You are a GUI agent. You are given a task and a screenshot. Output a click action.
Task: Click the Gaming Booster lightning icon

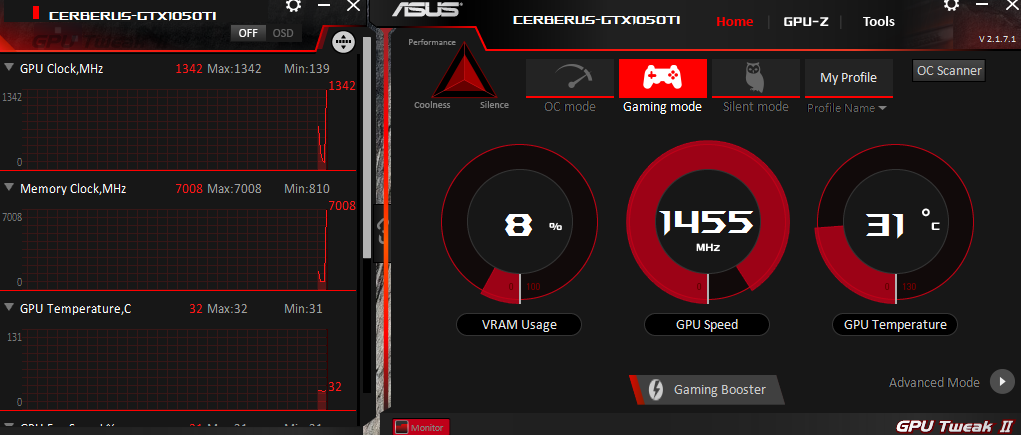pyautogui.click(x=656, y=389)
